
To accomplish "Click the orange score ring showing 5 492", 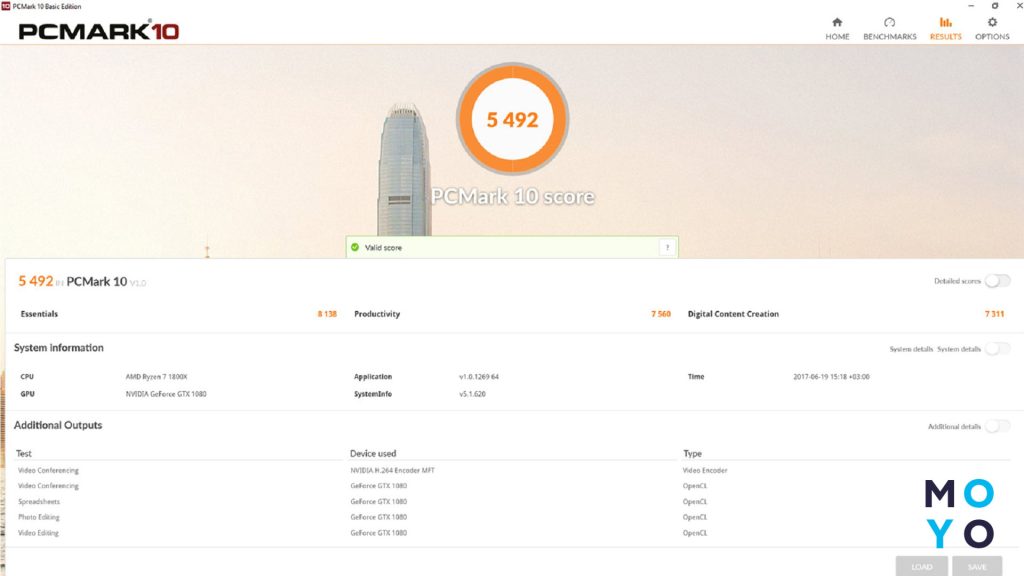I will [x=512, y=119].
